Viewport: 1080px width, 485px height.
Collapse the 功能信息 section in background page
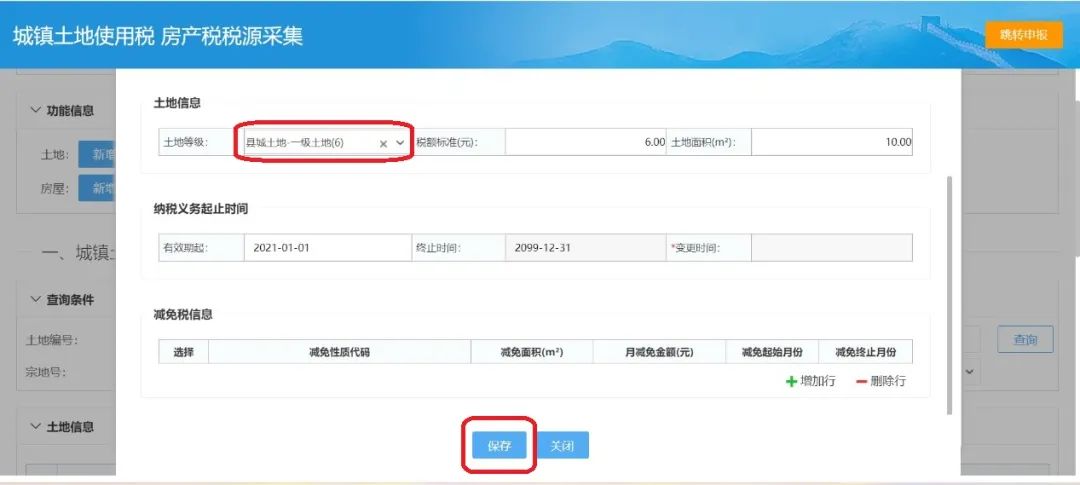click(36, 110)
